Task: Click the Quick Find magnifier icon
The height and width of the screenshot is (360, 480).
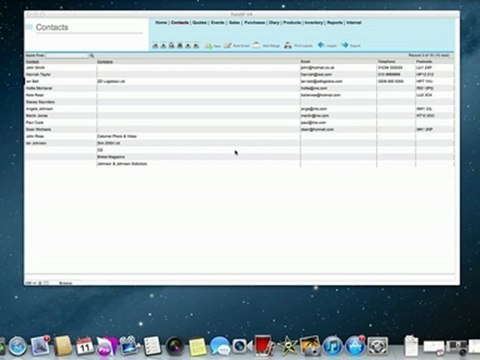Action: [x=92, y=56]
